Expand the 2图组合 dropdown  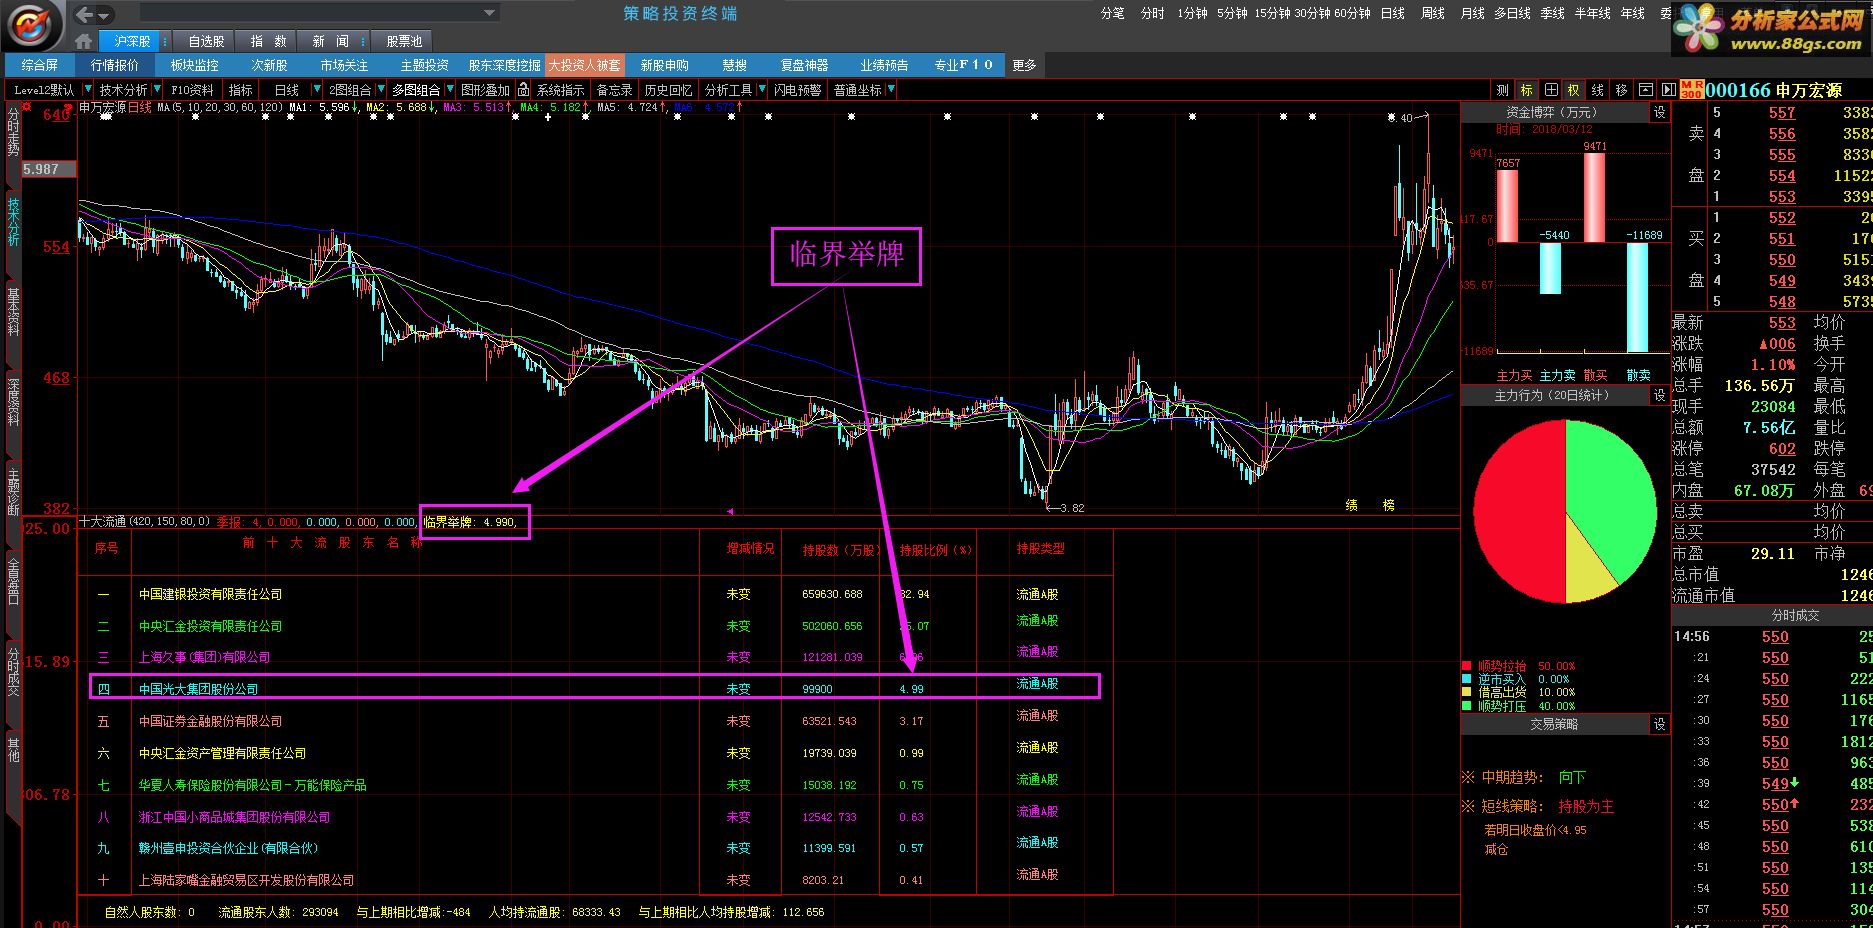pyautogui.click(x=379, y=90)
